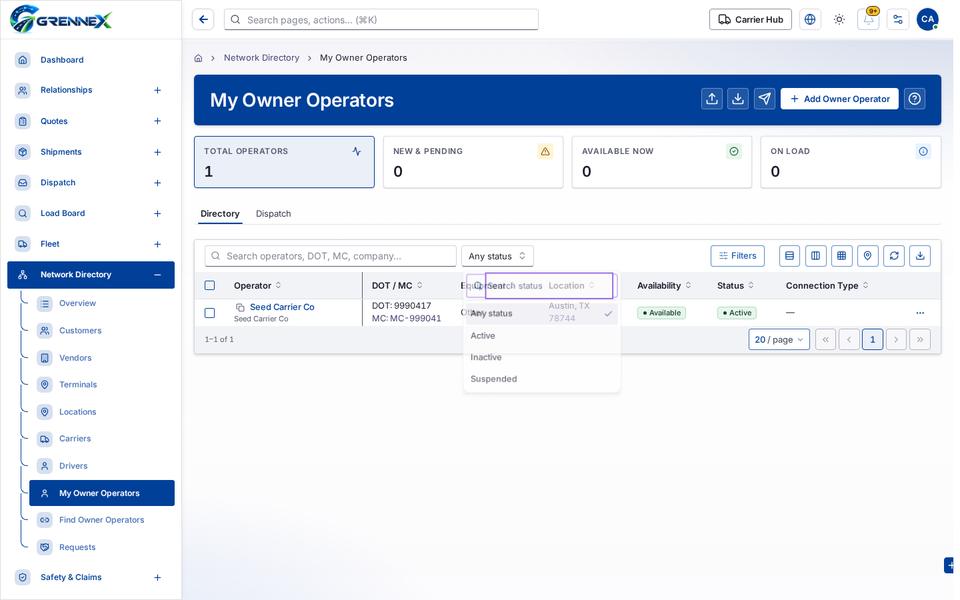Copy icon next to Seed Carrier Co
Screen dimensions: 960x600
[x=240, y=307]
